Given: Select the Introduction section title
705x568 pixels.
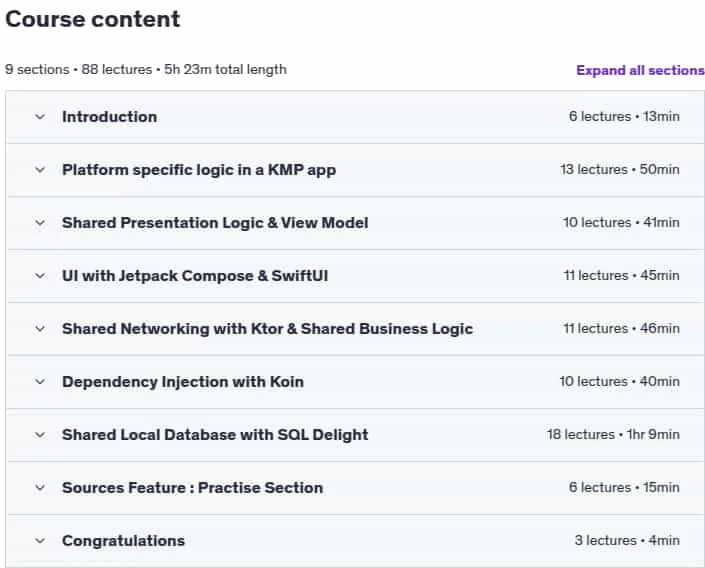Looking at the screenshot, I should point(109,117).
